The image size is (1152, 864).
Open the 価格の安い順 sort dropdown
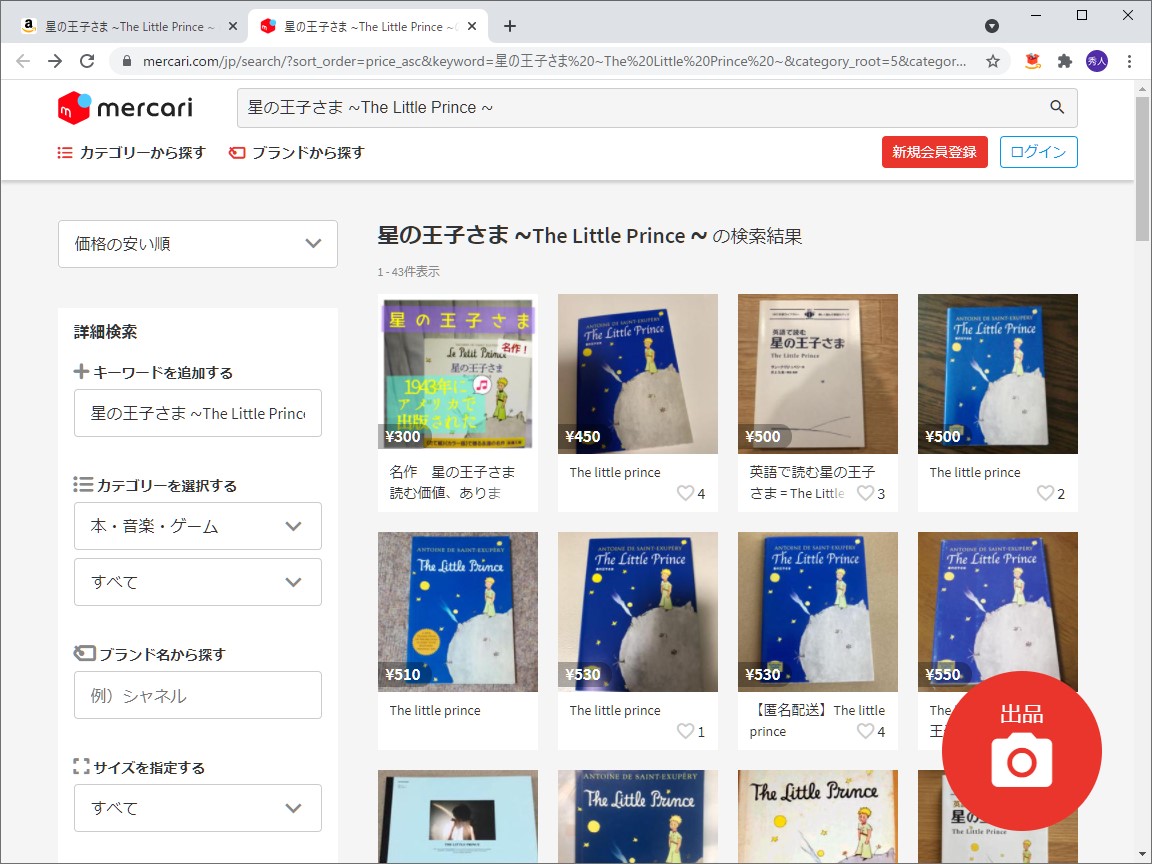click(197, 244)
